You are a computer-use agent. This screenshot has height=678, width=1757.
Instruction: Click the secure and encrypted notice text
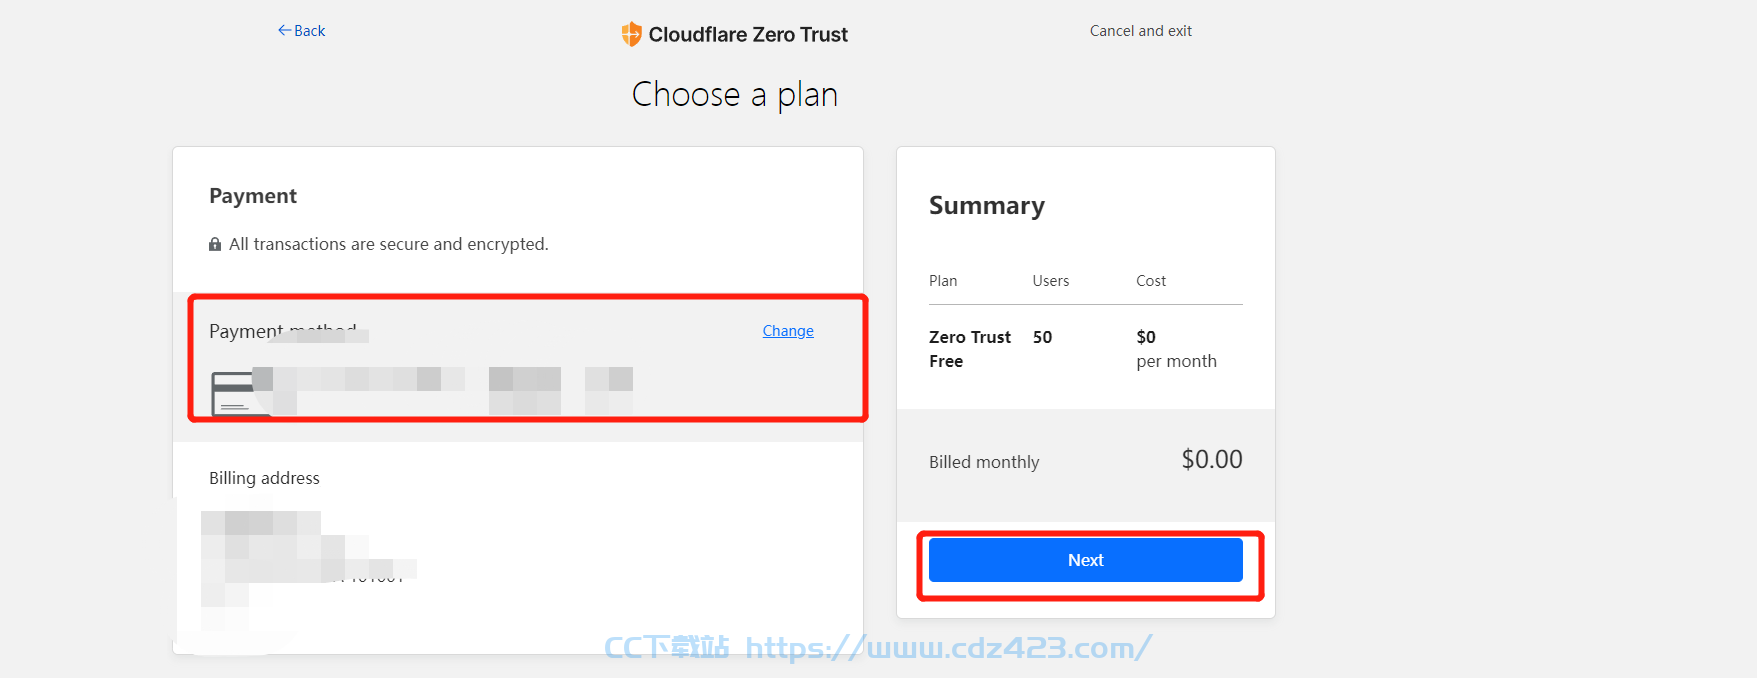click(389, 244)
